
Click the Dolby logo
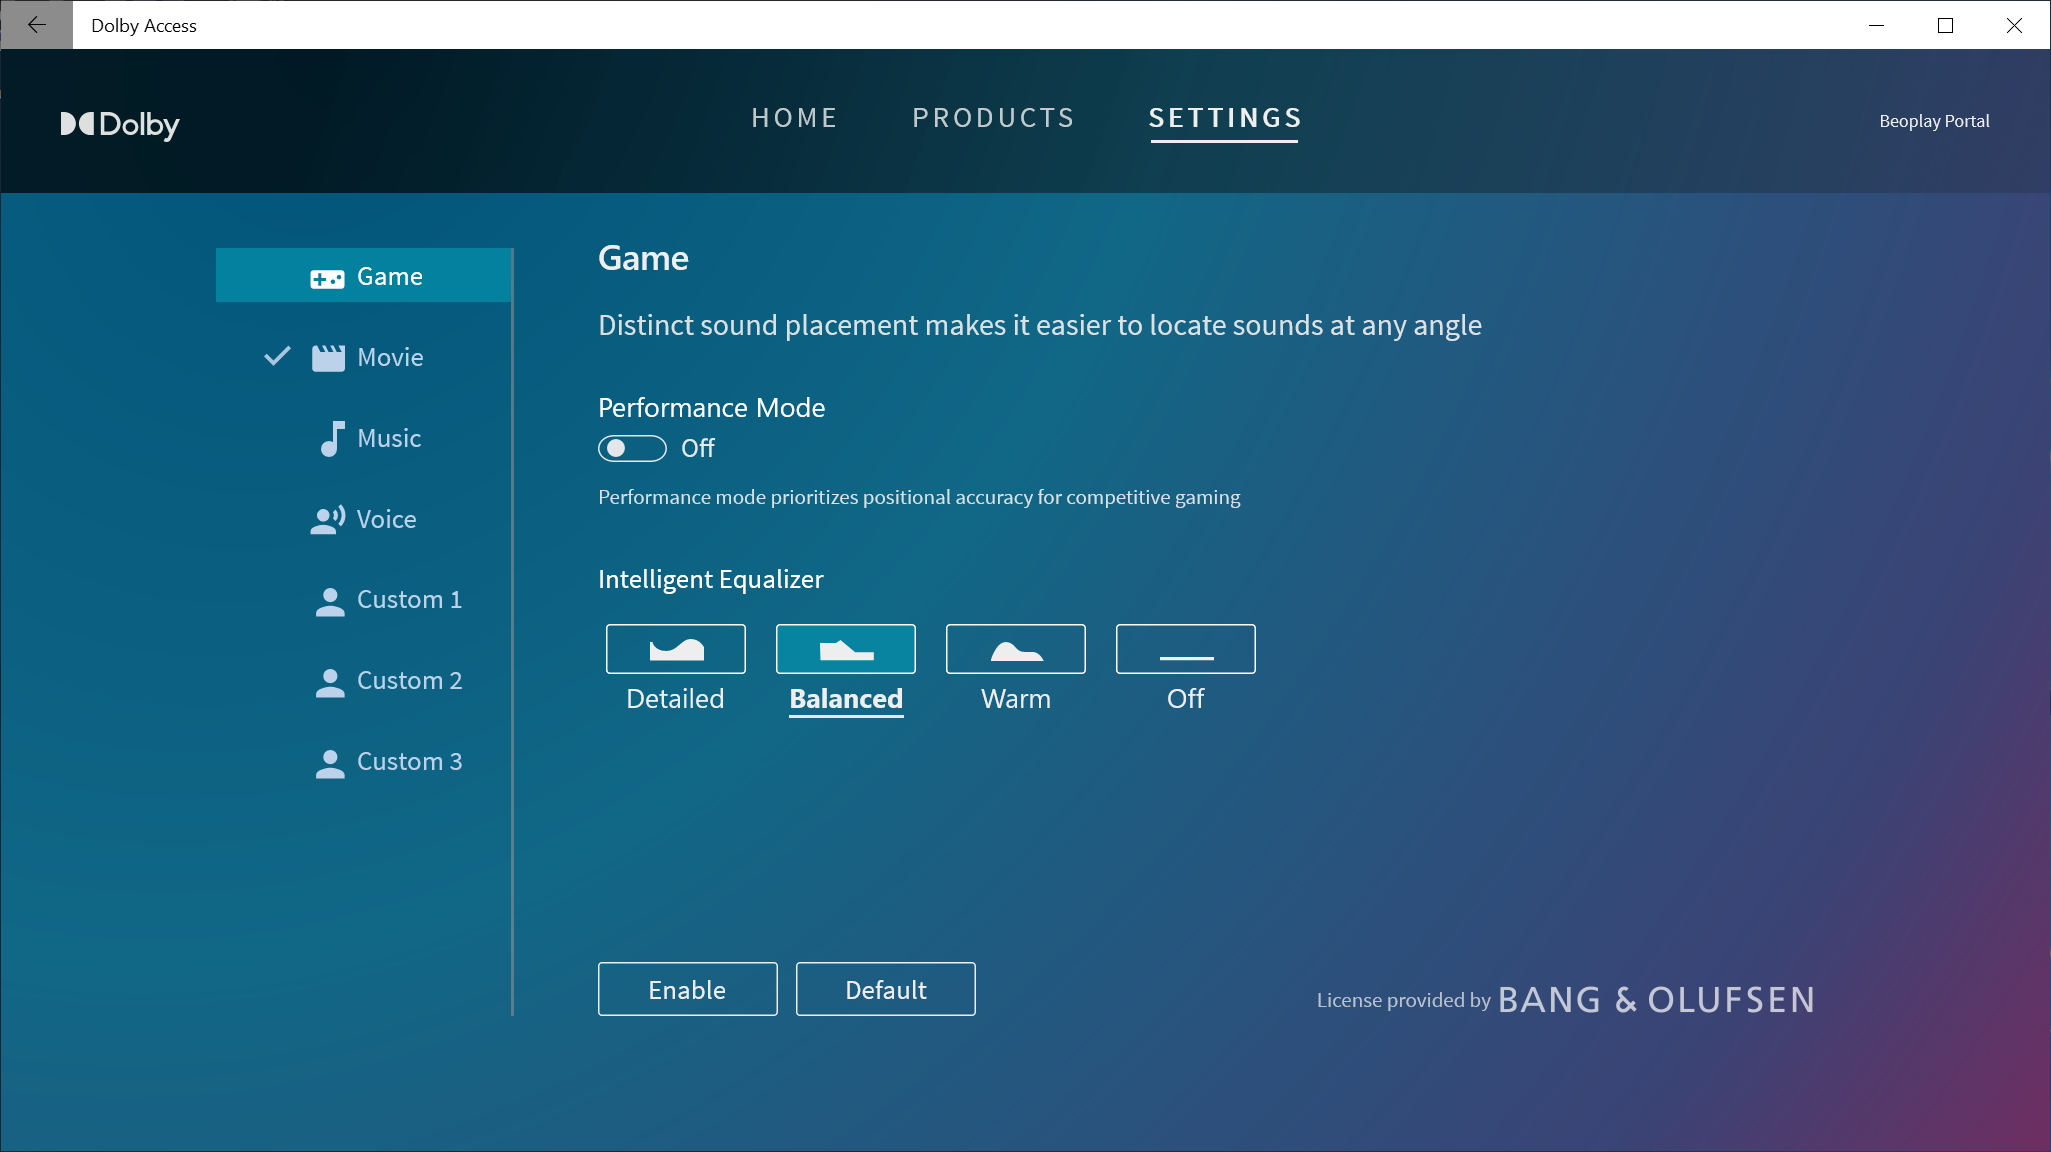click(120, 124)
